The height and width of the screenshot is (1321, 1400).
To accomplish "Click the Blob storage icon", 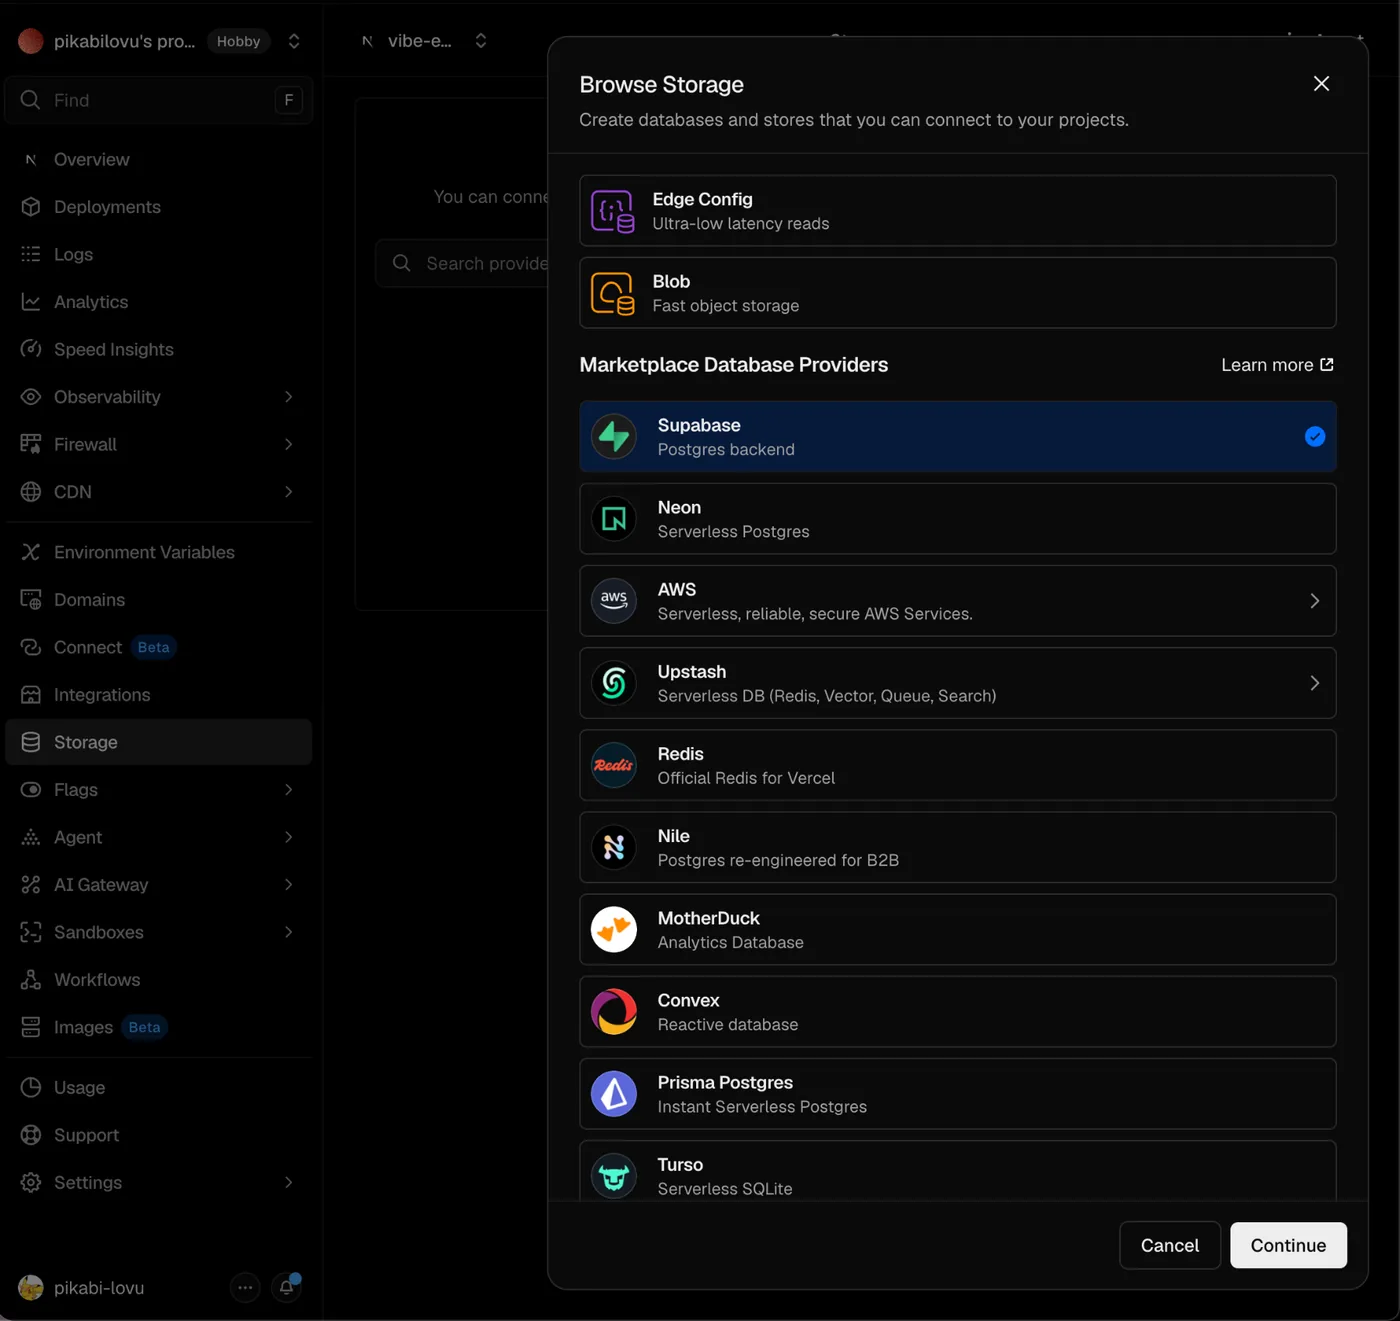I will click(x=612, y=293).
